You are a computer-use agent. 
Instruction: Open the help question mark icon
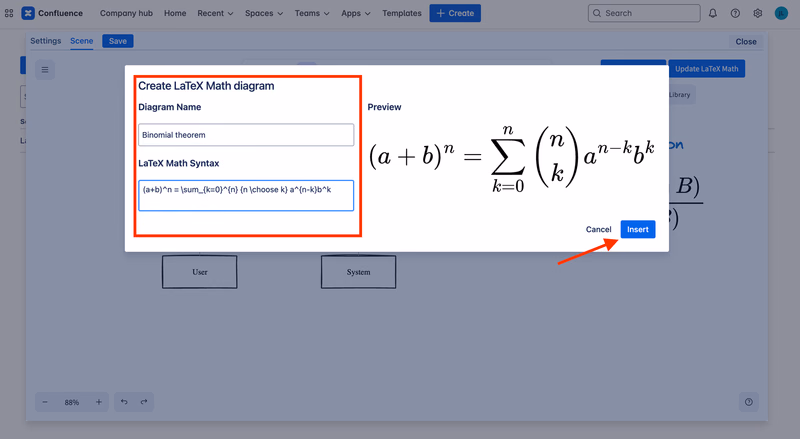tap(735, 13)
